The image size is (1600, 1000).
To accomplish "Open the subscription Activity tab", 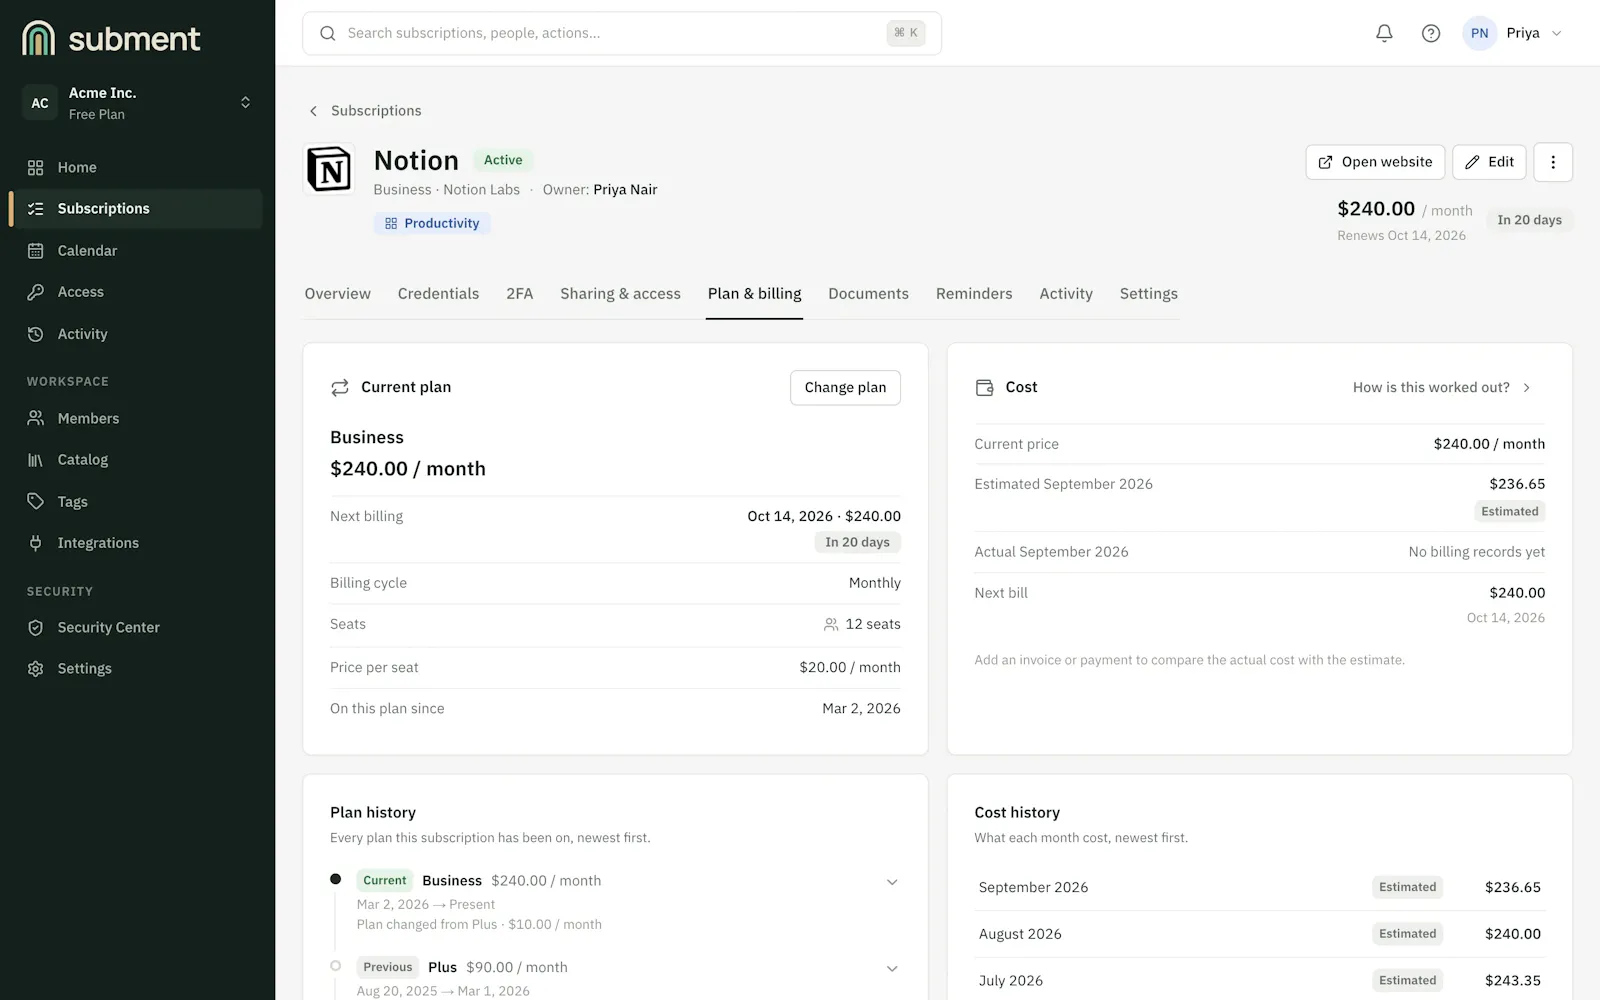I will [x=1066, y=294].
